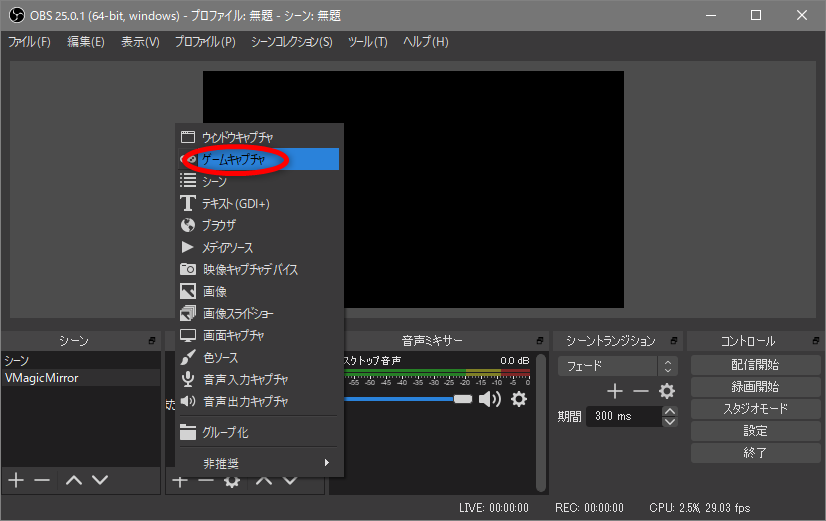Mute desktop audio speaker icon
The height and width of the screenshot is (521, 826).
click(x=489, y=399)
